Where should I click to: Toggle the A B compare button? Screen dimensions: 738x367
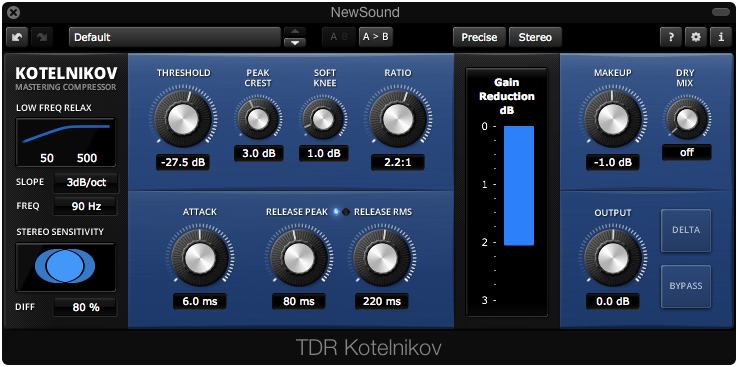[339, 37]
